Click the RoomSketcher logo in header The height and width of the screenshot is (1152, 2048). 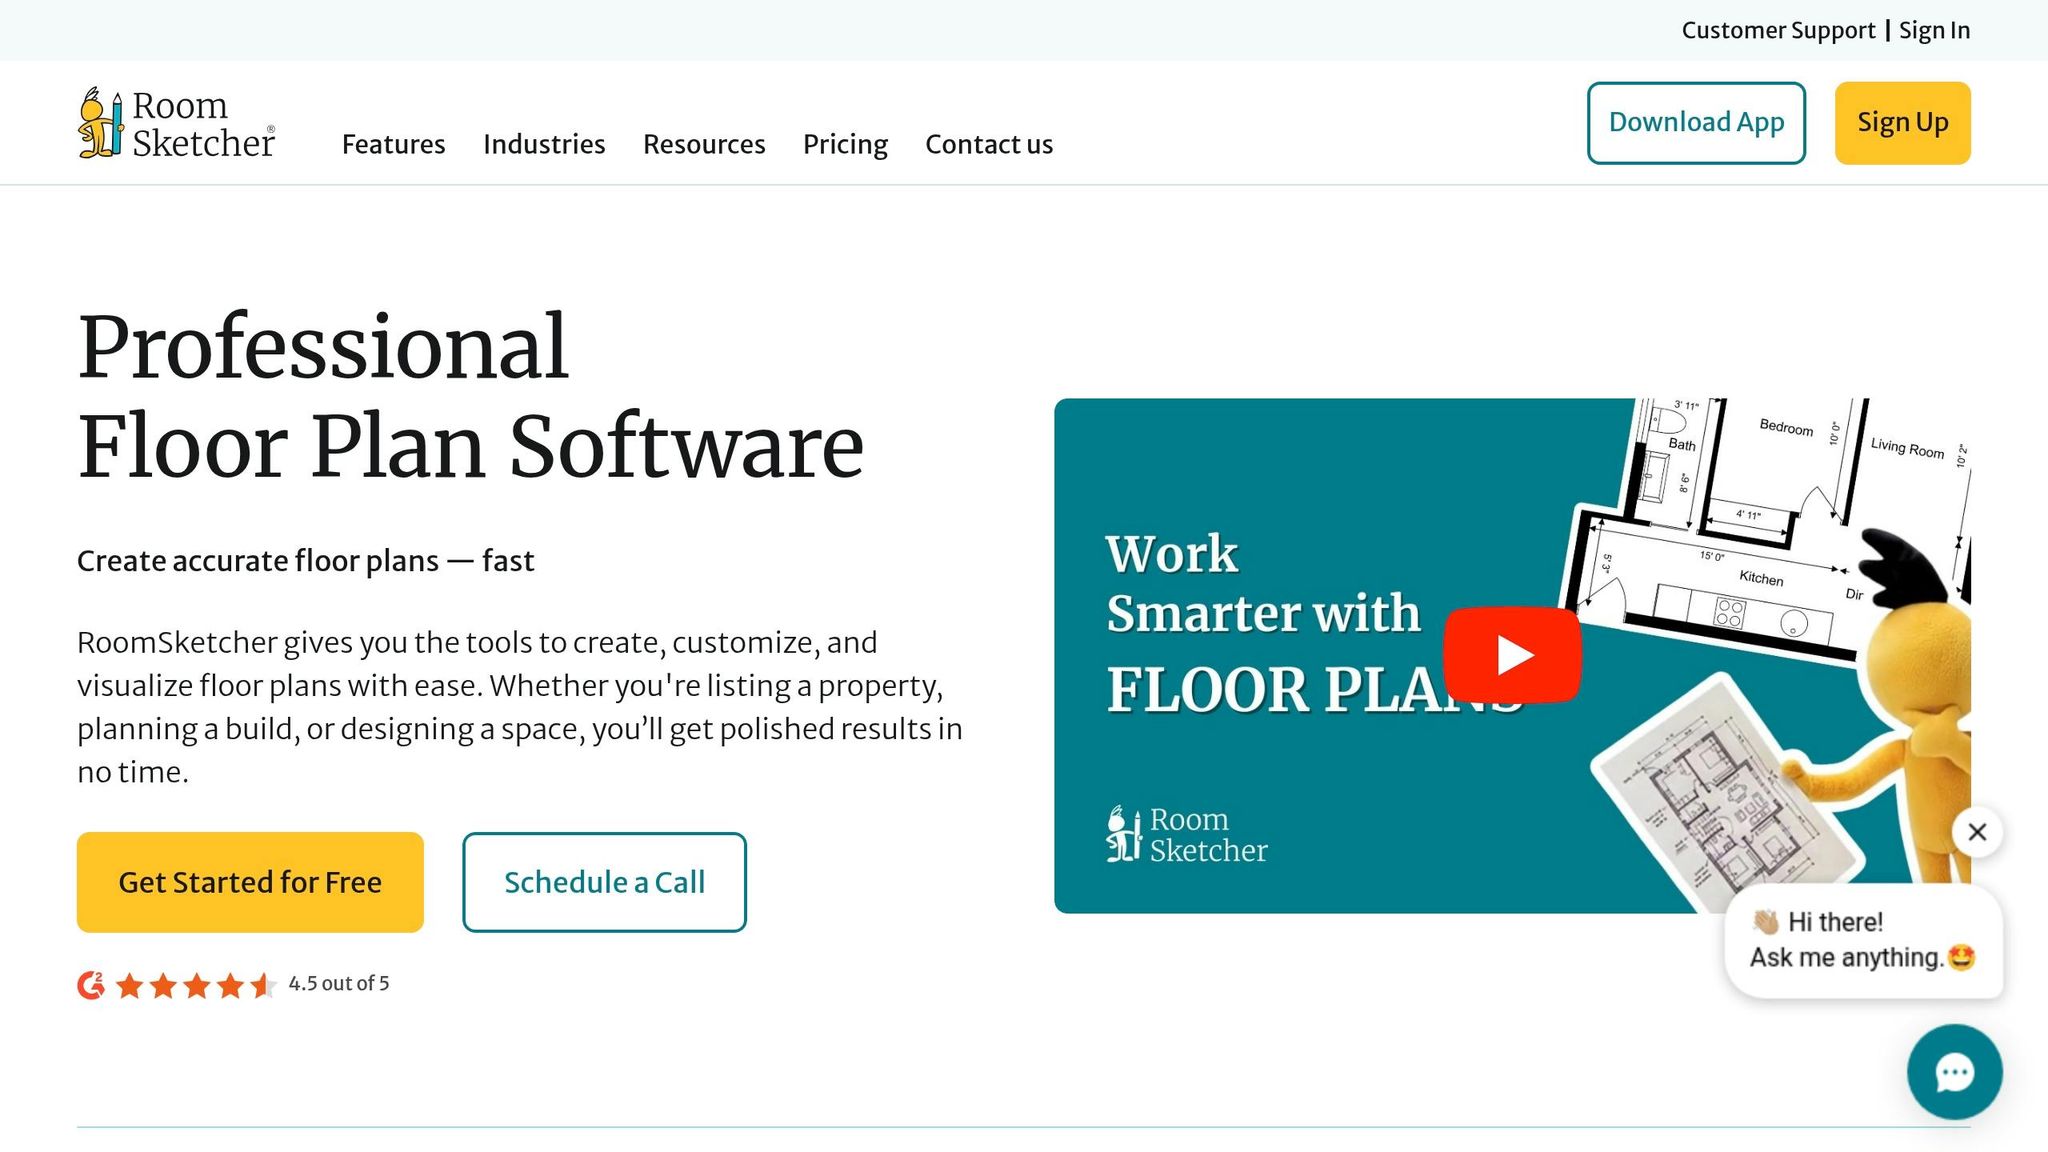pyautogui.click(x=177, y=123)
